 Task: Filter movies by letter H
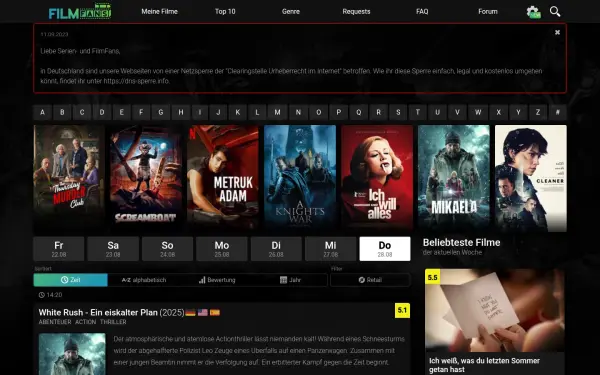click(x=181, y=112)
